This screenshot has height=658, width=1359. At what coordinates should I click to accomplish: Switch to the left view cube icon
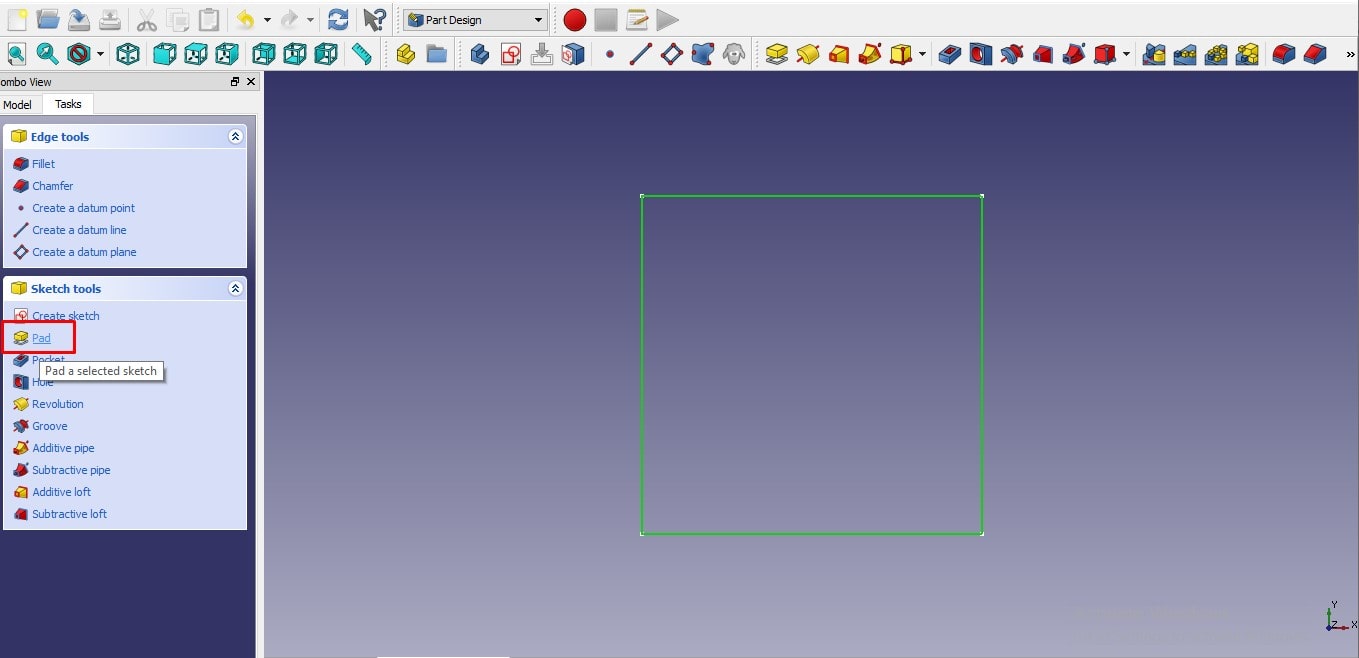click(x=326, y=54)
